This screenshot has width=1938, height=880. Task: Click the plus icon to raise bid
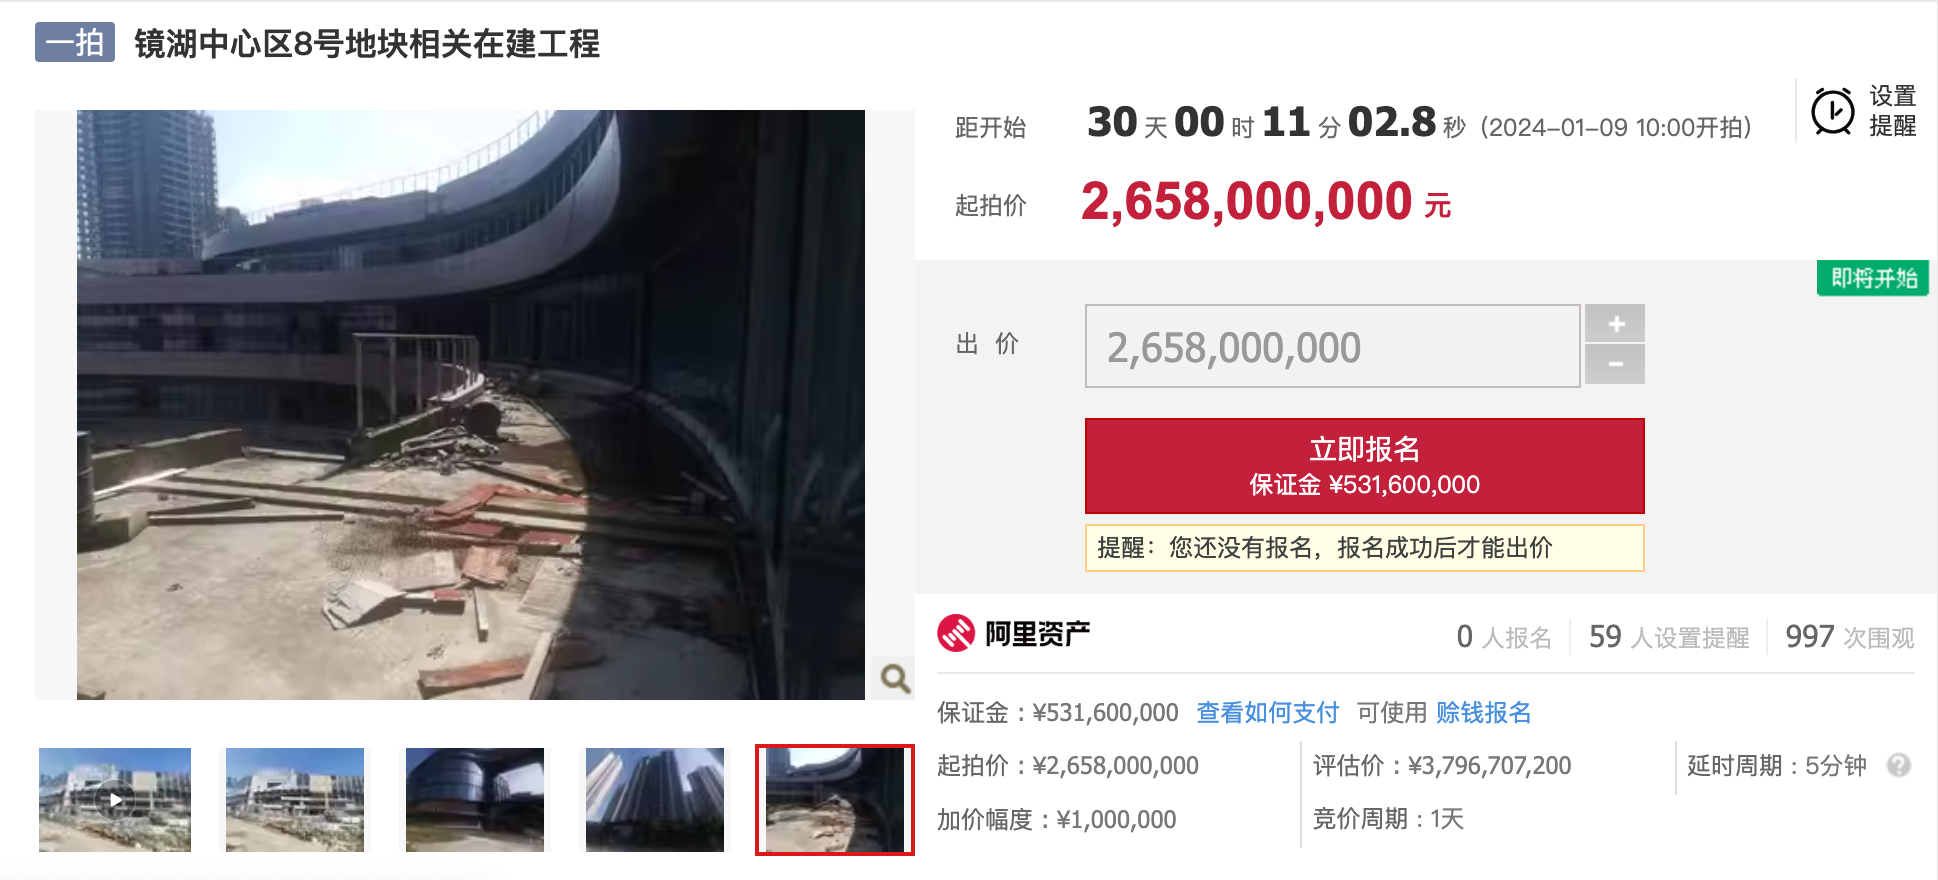(1615, 324)
